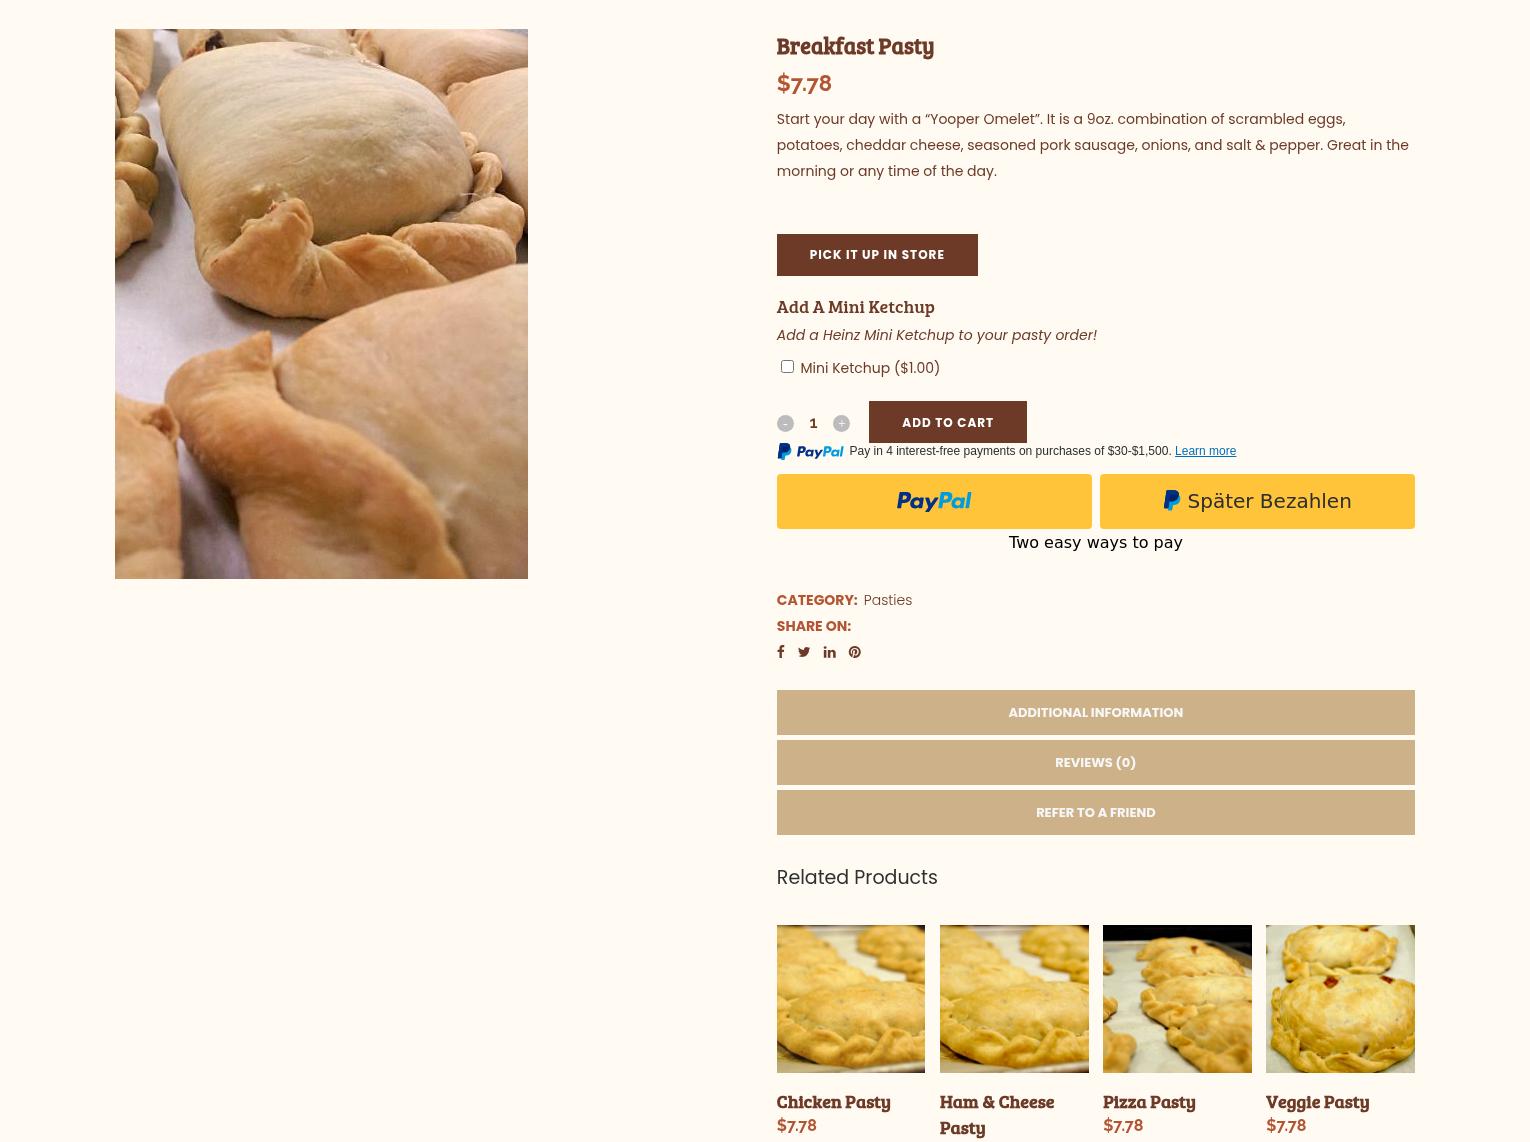Open the Pasties category link
1530x1142 pixels.
pos(887,600)
